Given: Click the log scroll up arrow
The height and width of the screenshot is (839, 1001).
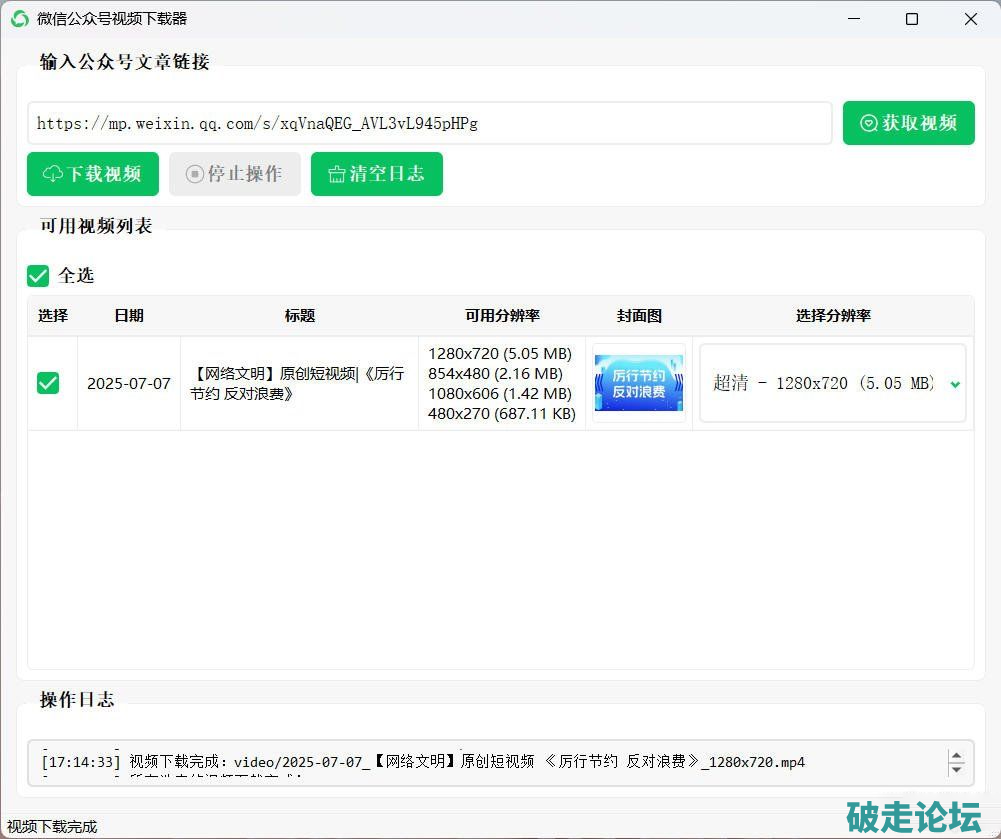Looking at the screenshot, I should tap(957, 756).
